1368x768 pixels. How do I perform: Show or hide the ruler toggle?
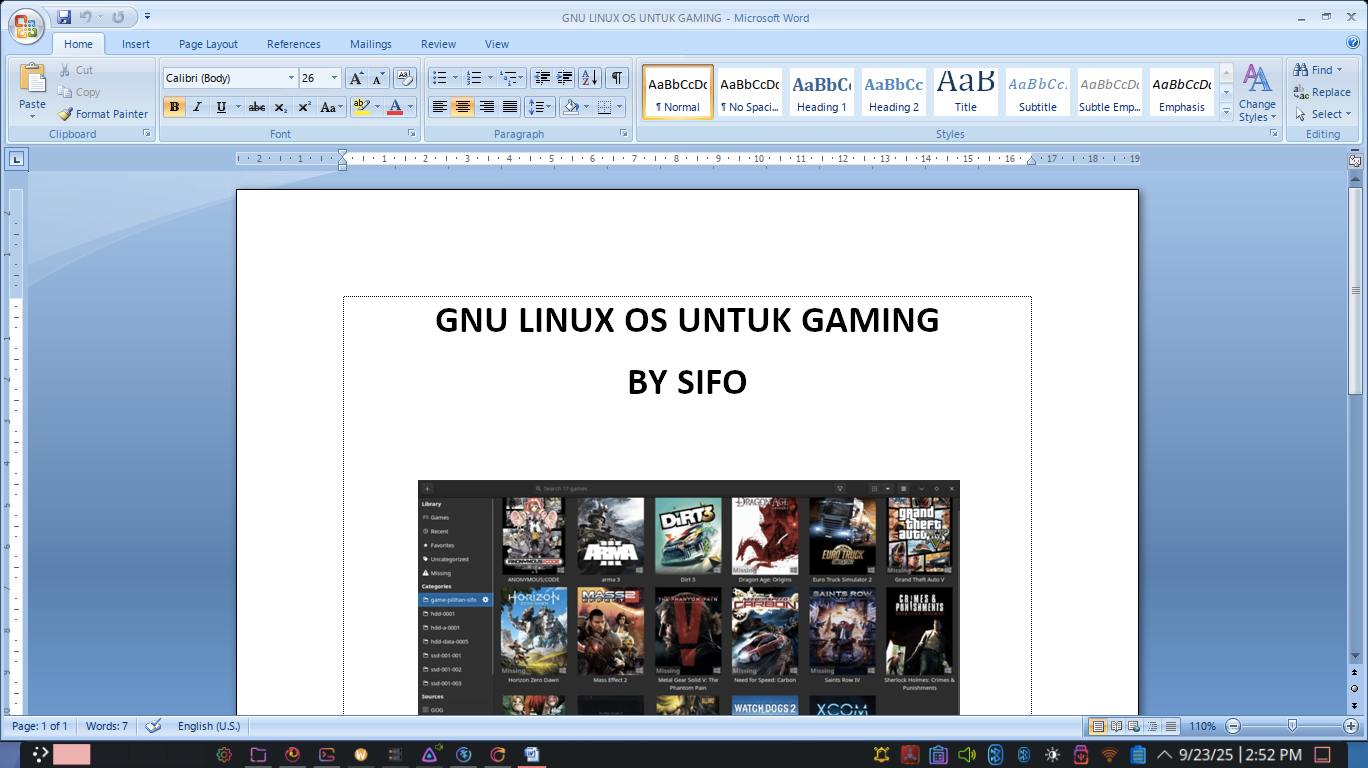tap(1355, 160)
